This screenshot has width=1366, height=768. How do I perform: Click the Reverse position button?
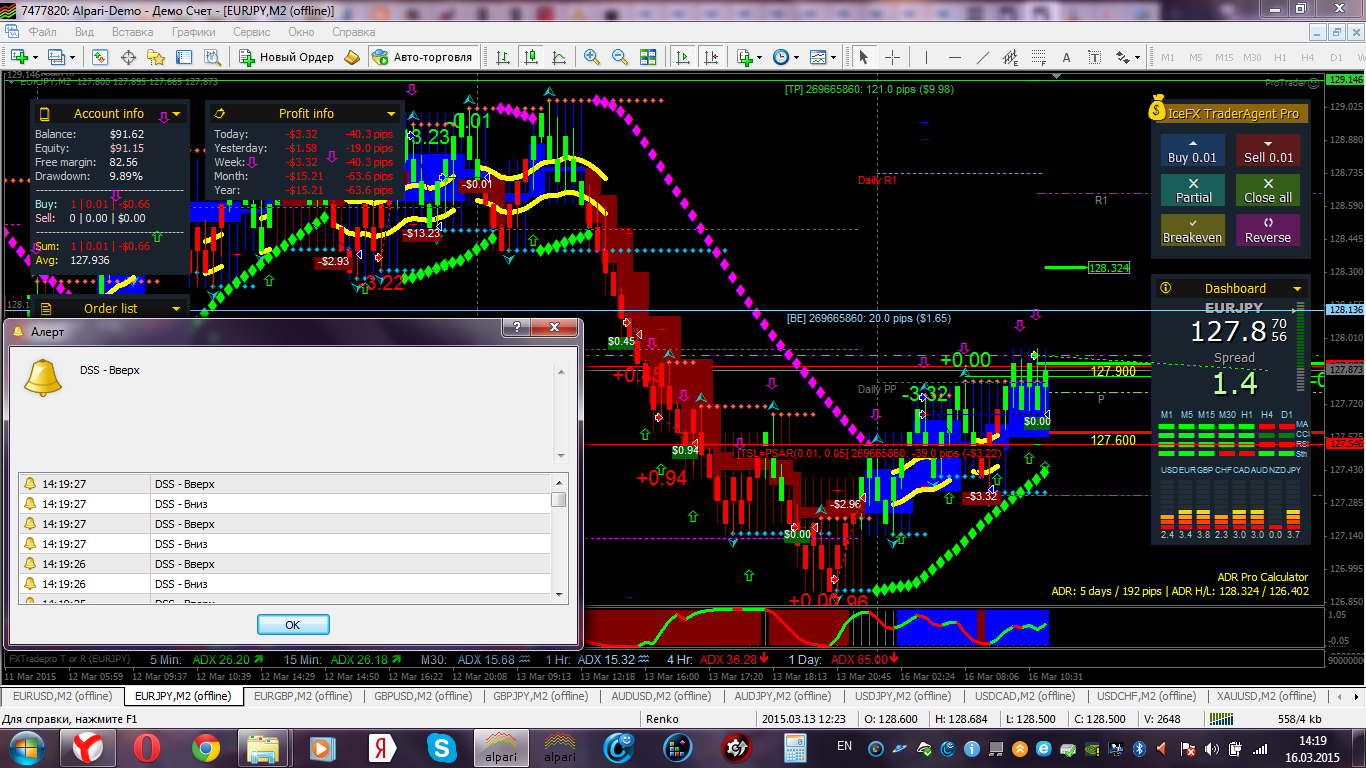point(1268,230)
